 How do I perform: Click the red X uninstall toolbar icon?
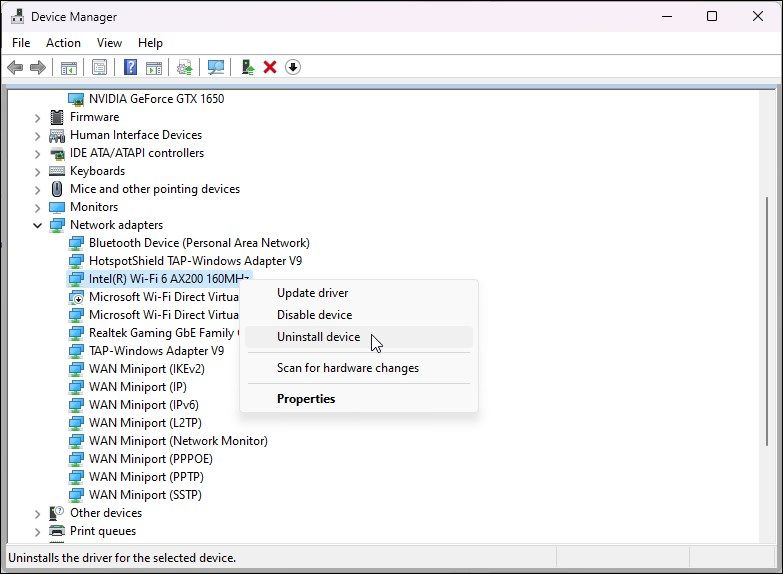click(270, 67)
